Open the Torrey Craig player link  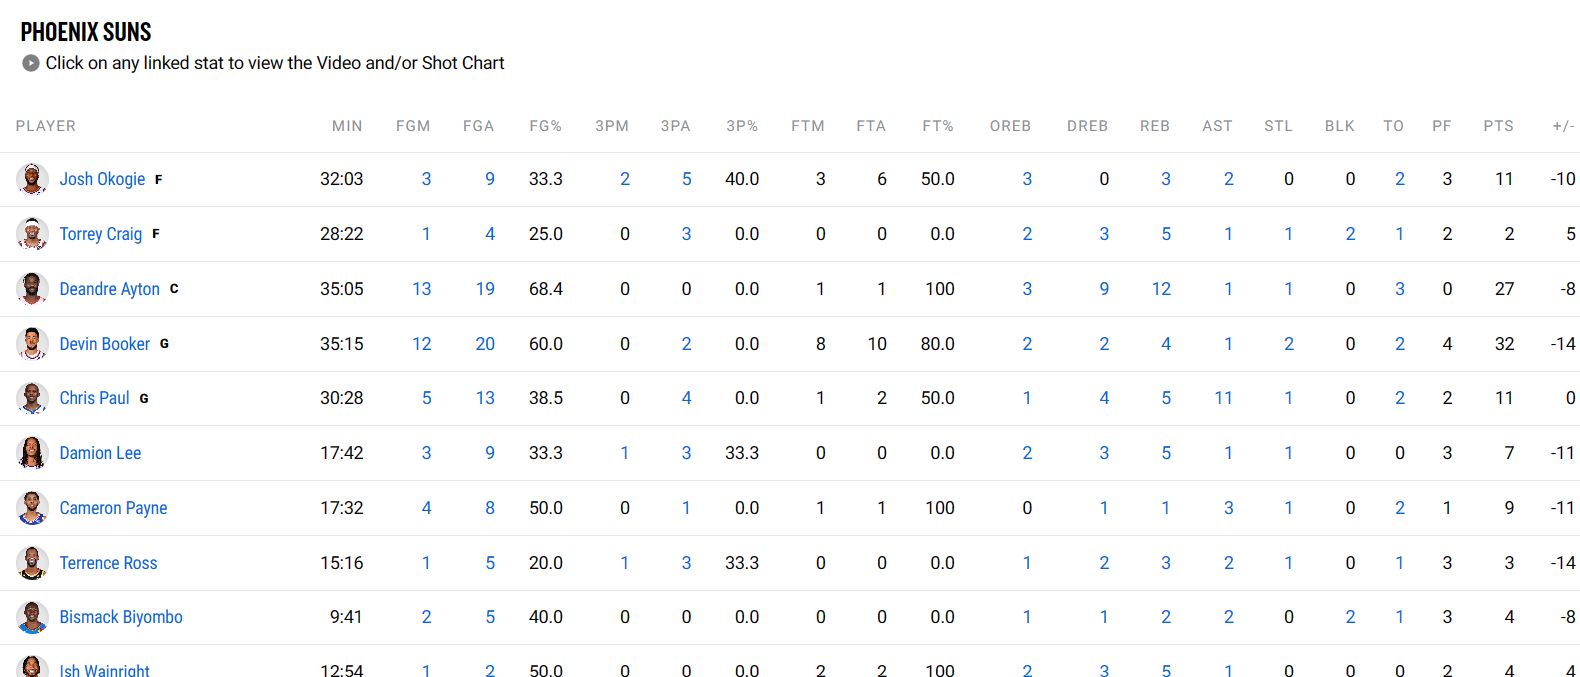pyautogui.click(x=101, y=234)
